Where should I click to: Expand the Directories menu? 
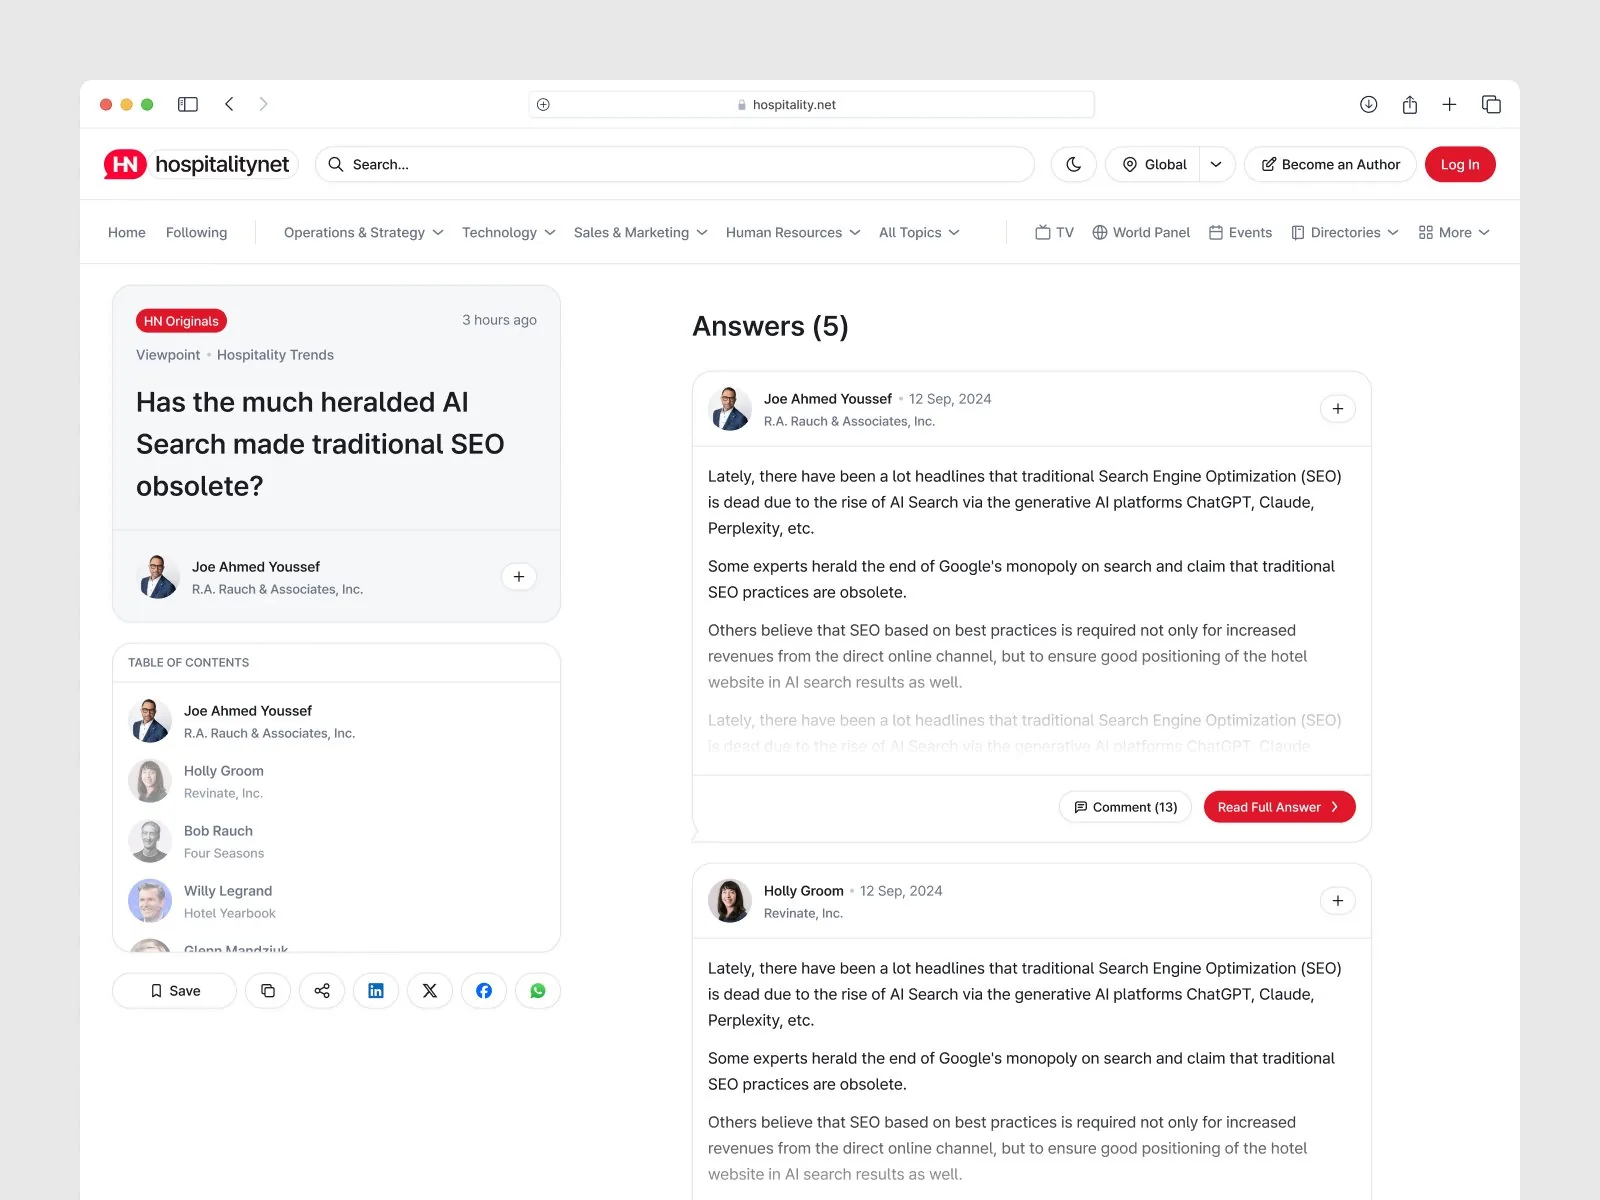[1345, 232]
